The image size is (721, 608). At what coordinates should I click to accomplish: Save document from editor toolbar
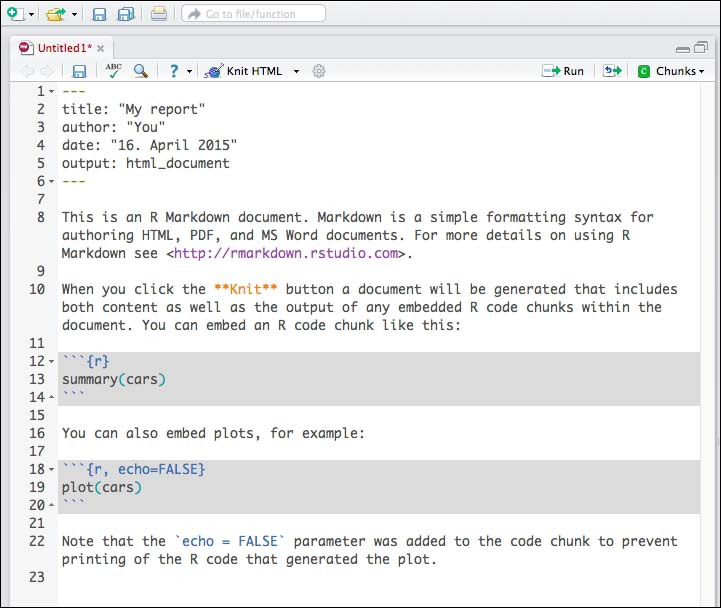pyautogui.click(x=79, y=71)
